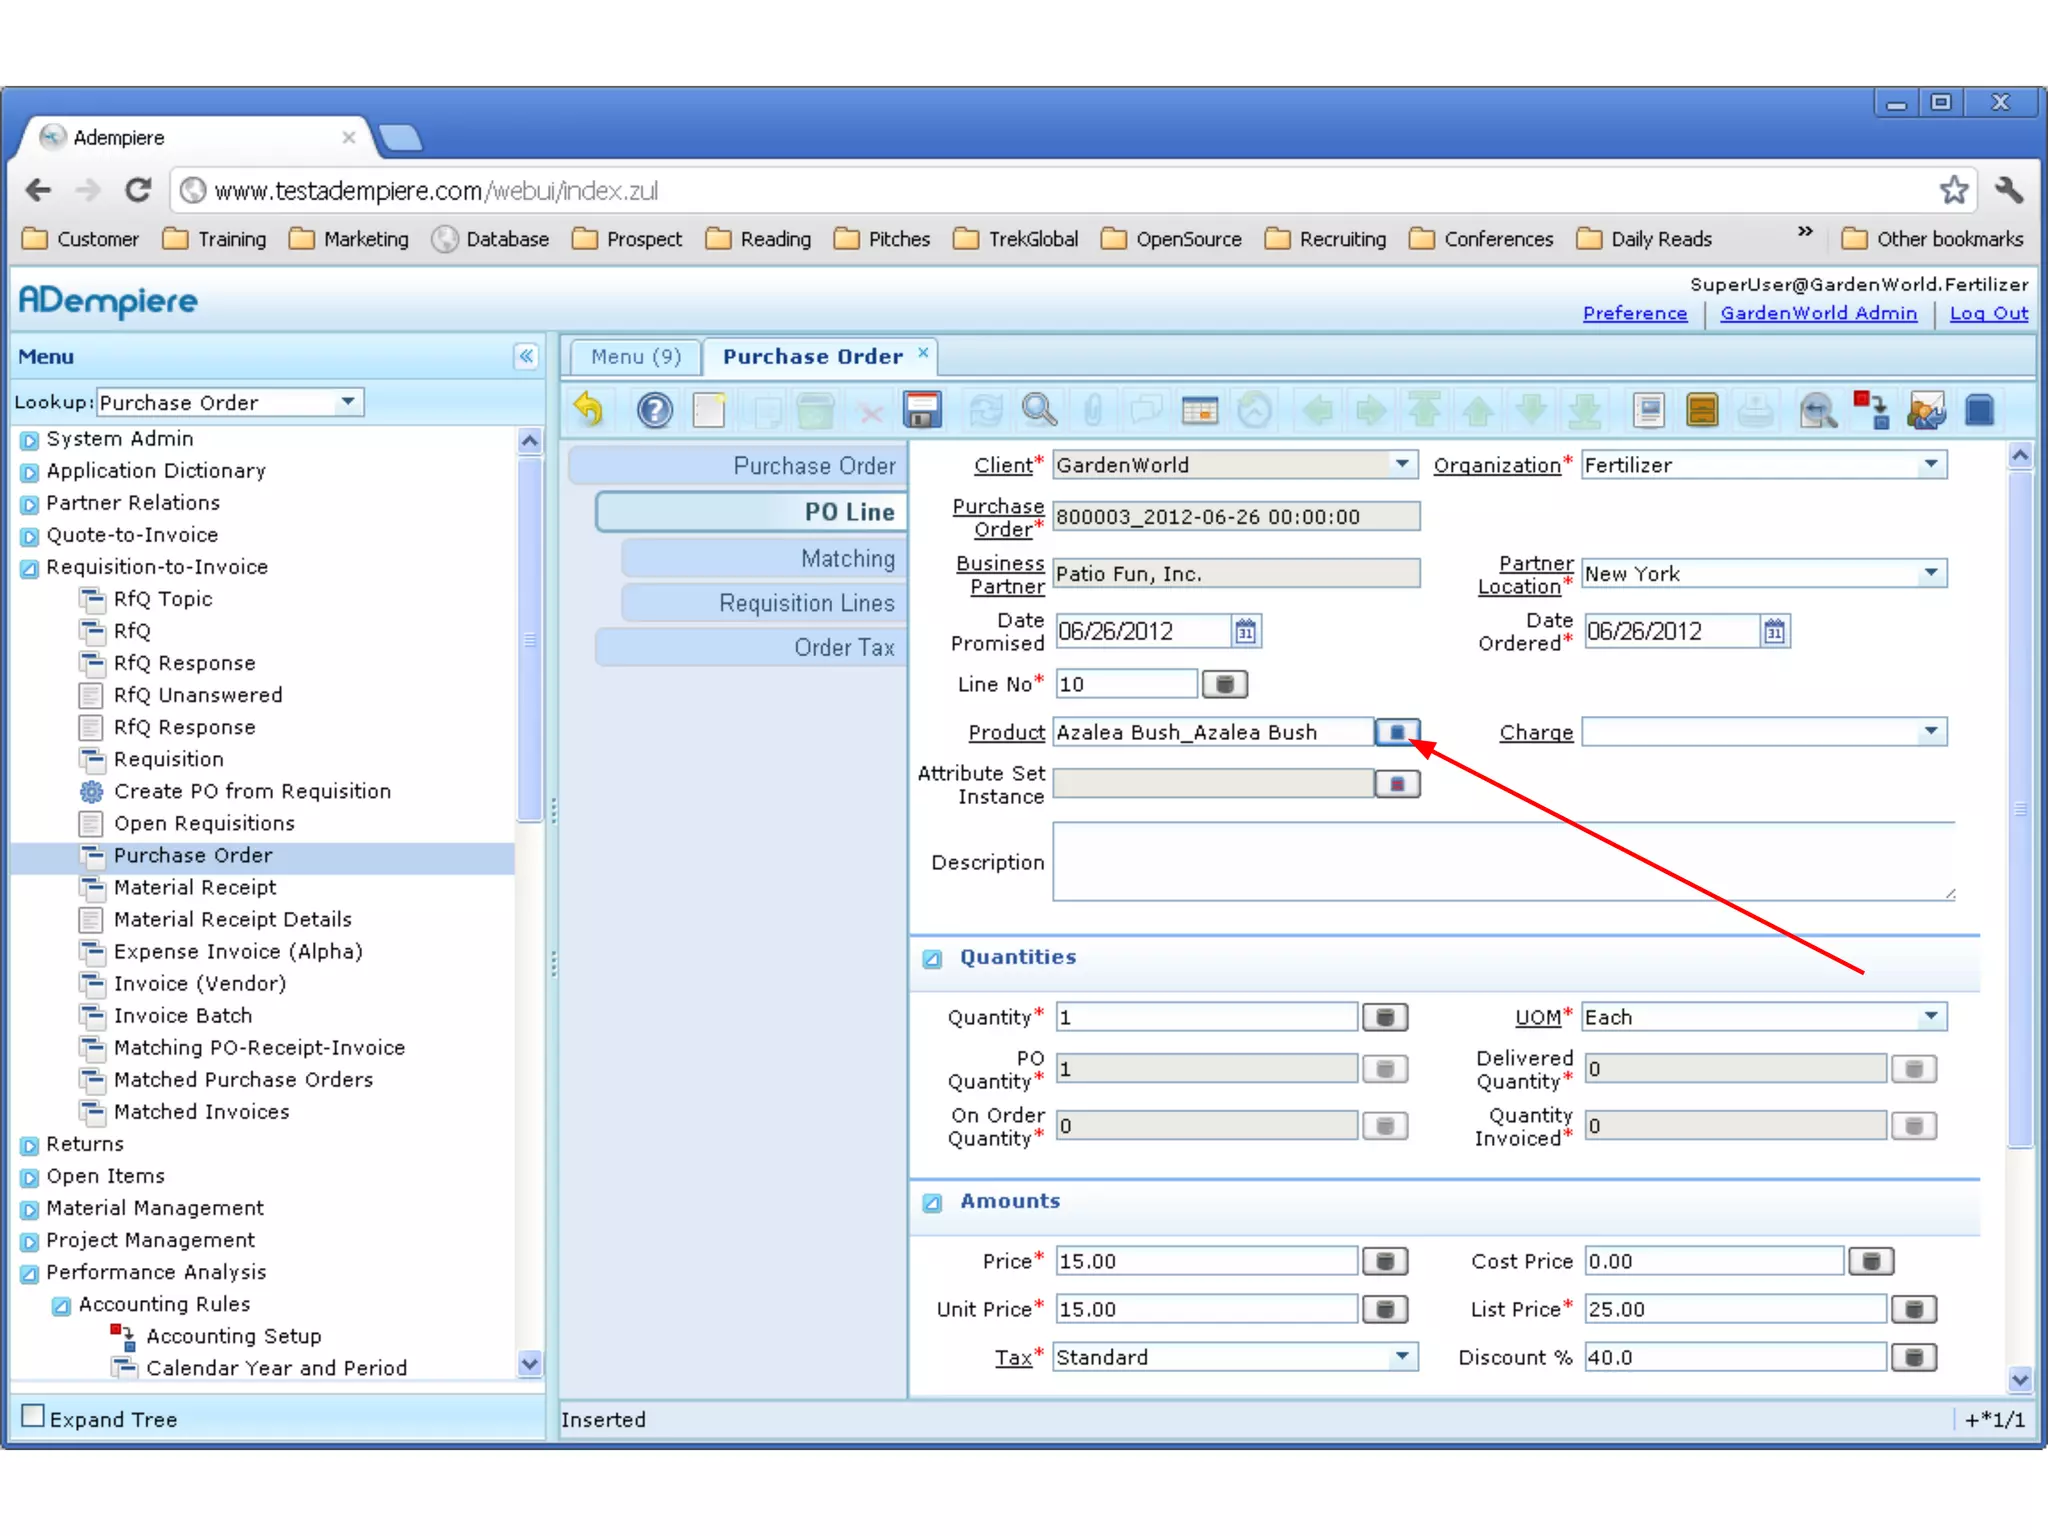Open the Organization dropdown
Screen dimensions: 2048x1536
pyautogui.click(x=1931, y=464)
